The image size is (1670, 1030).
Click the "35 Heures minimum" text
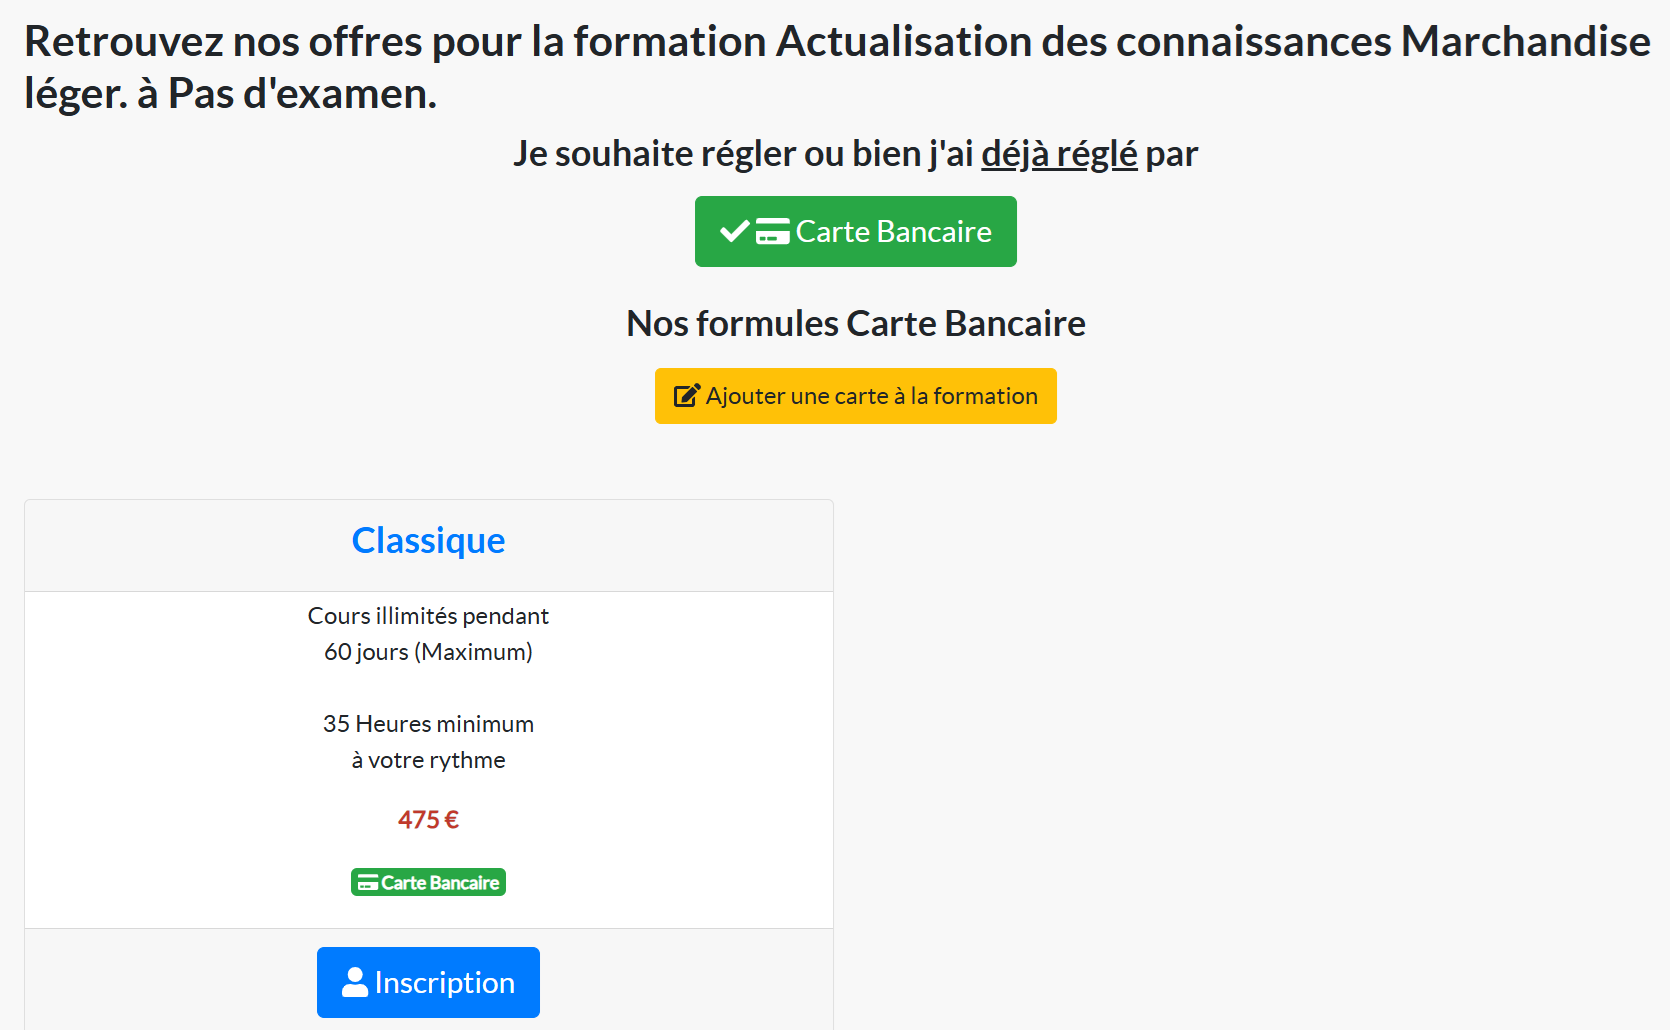(428, 724)
